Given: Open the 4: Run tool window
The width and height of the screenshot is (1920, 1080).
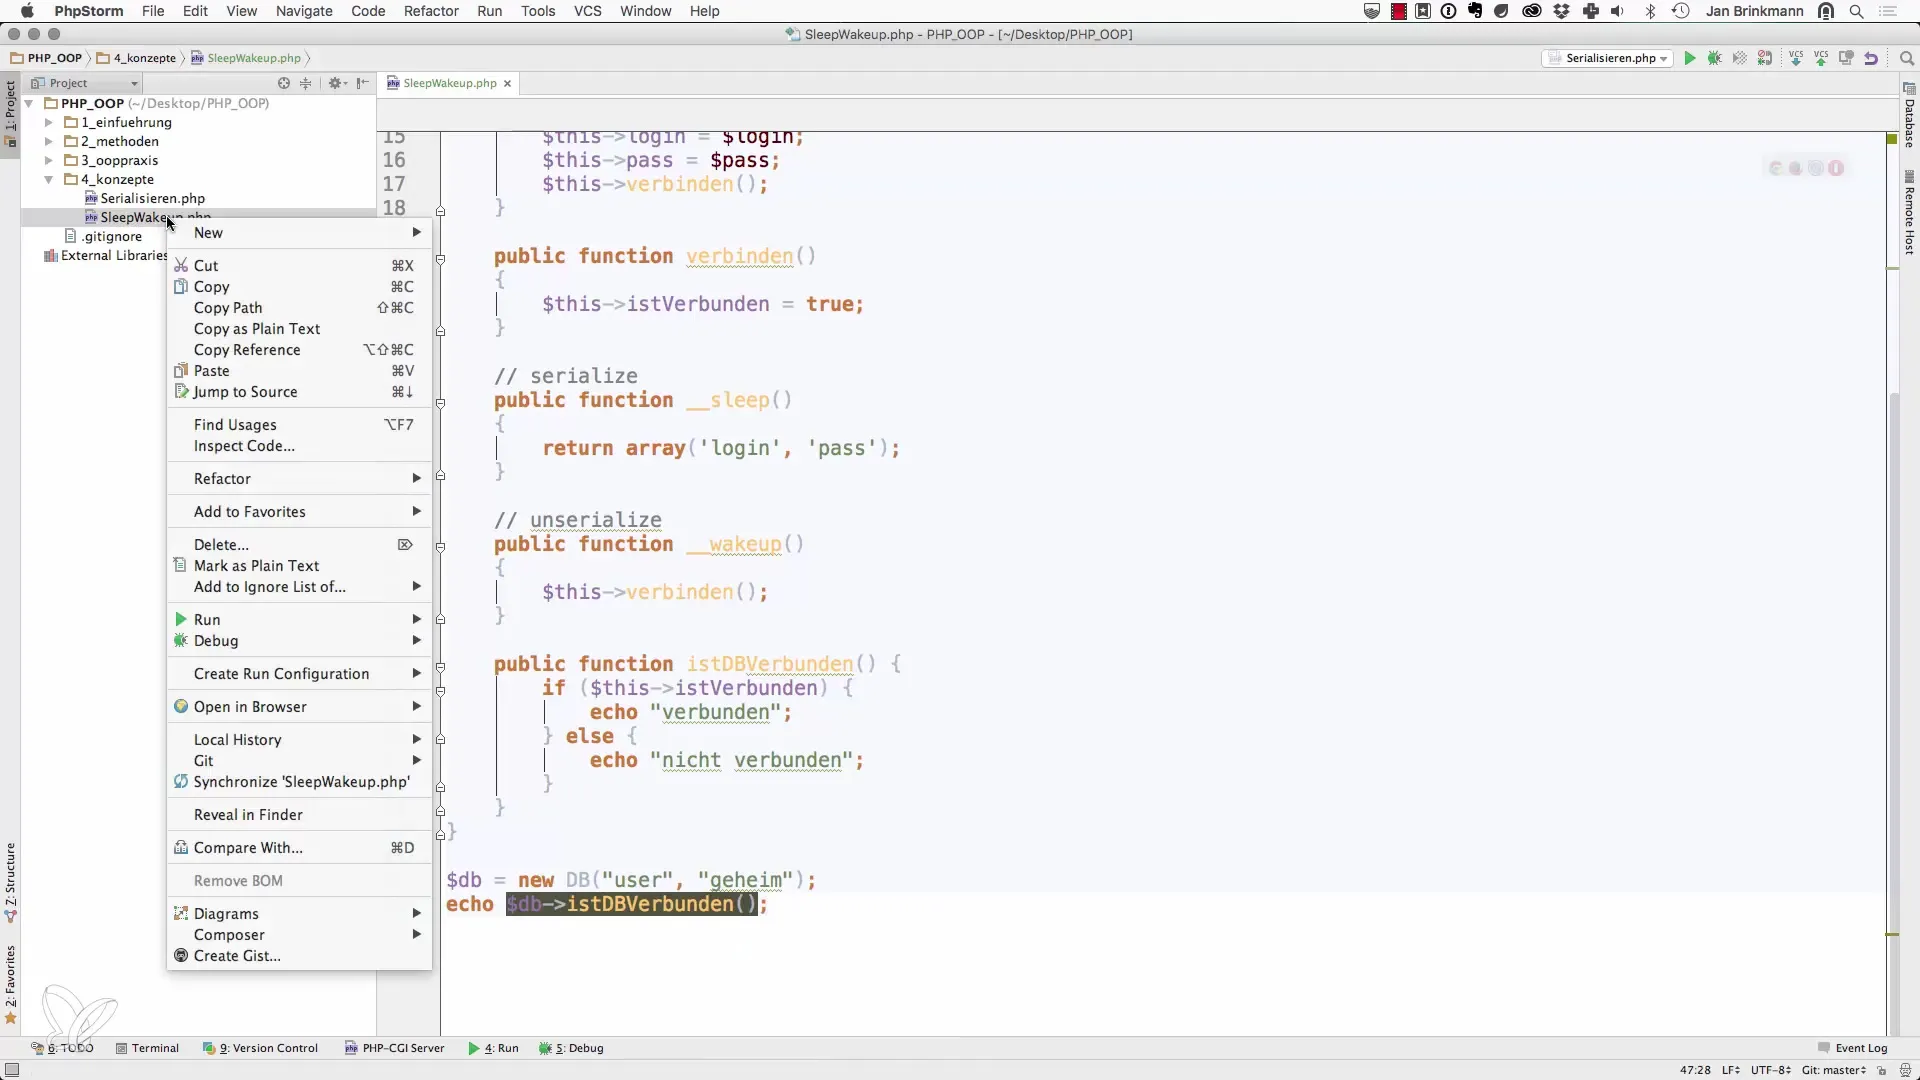Looking at the screenshot, I should tap(493, 1048).
